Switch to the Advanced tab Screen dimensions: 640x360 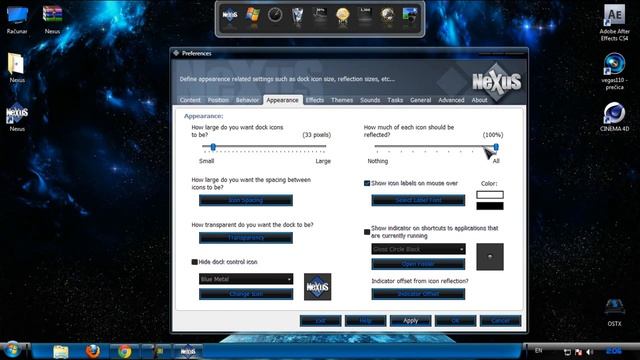[x=451, y=100]
